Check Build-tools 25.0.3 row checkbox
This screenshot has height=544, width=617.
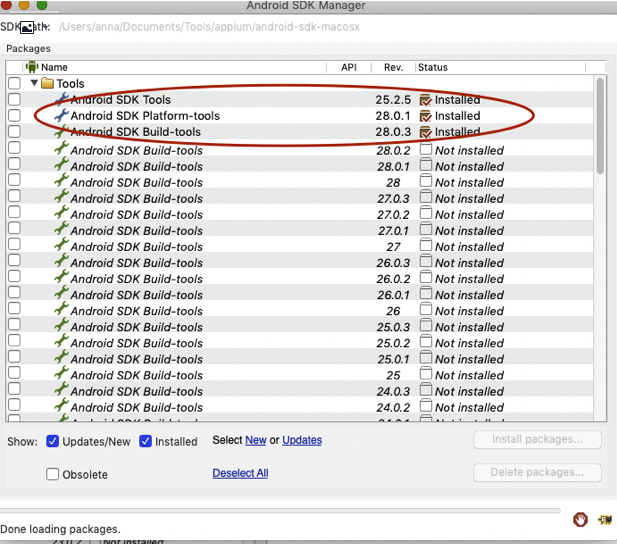pos(14,325)
